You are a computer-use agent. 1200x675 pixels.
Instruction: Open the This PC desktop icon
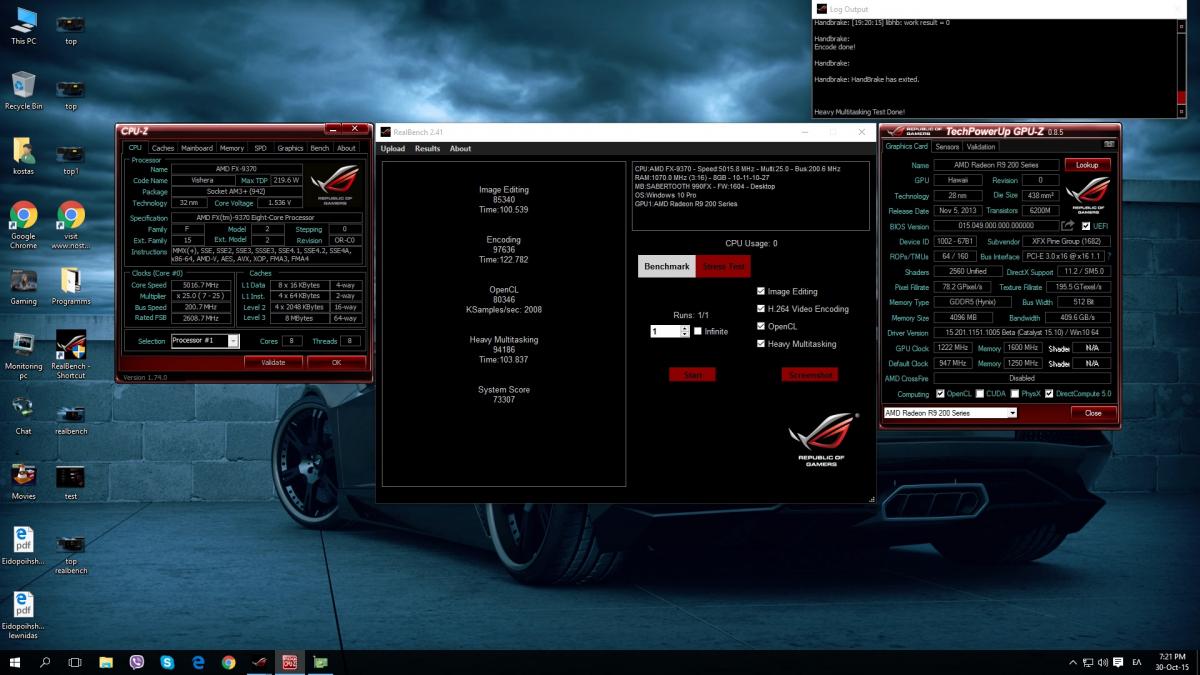pyautogui.click(x=24, y=26)
